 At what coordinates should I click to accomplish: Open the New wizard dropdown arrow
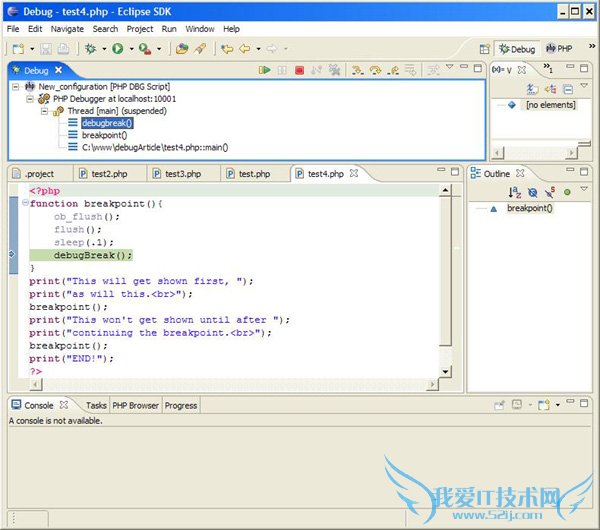coord(32,49)
